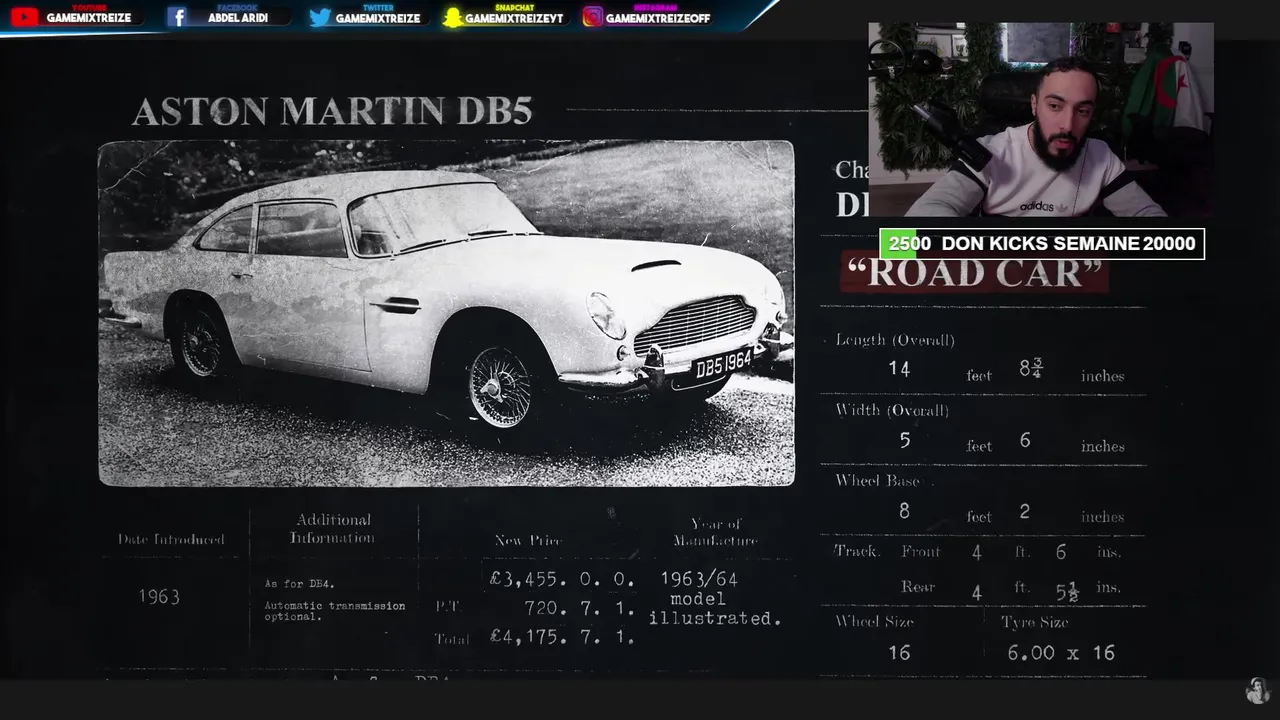Click the green 2500 progress amount

pyautogui.click(x=909, y=243)
